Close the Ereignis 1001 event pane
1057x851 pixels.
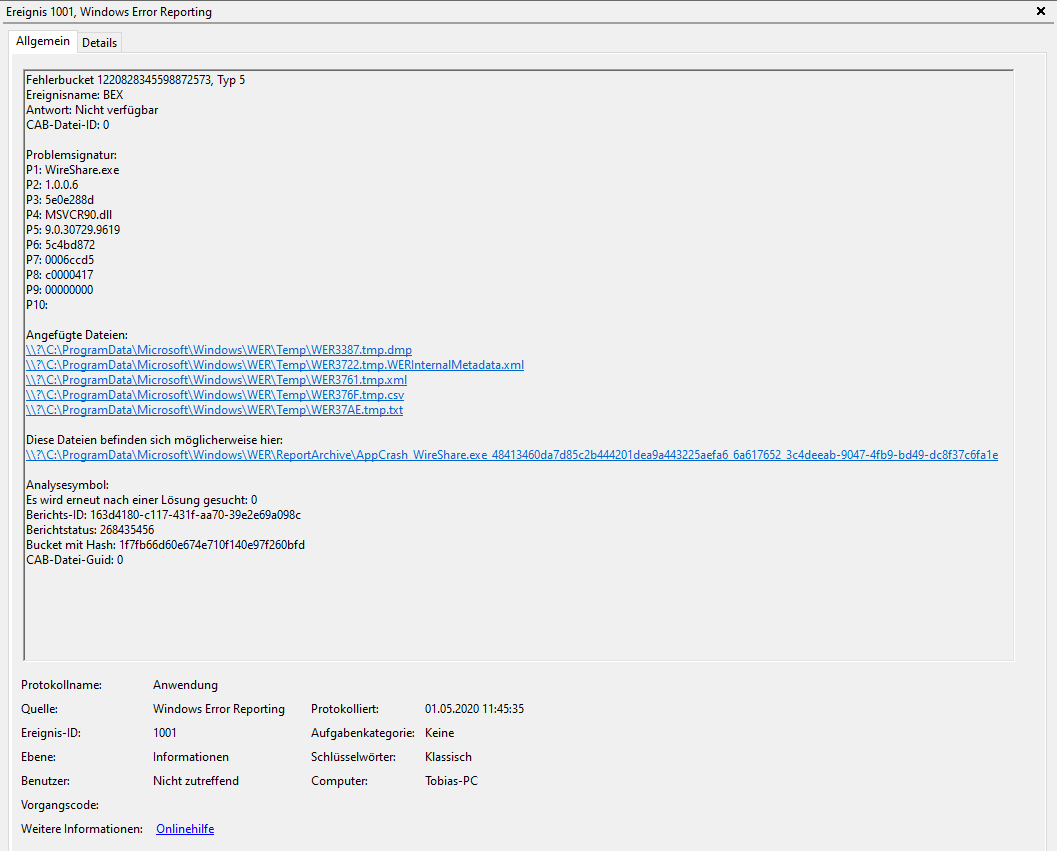coord(1042,12)
